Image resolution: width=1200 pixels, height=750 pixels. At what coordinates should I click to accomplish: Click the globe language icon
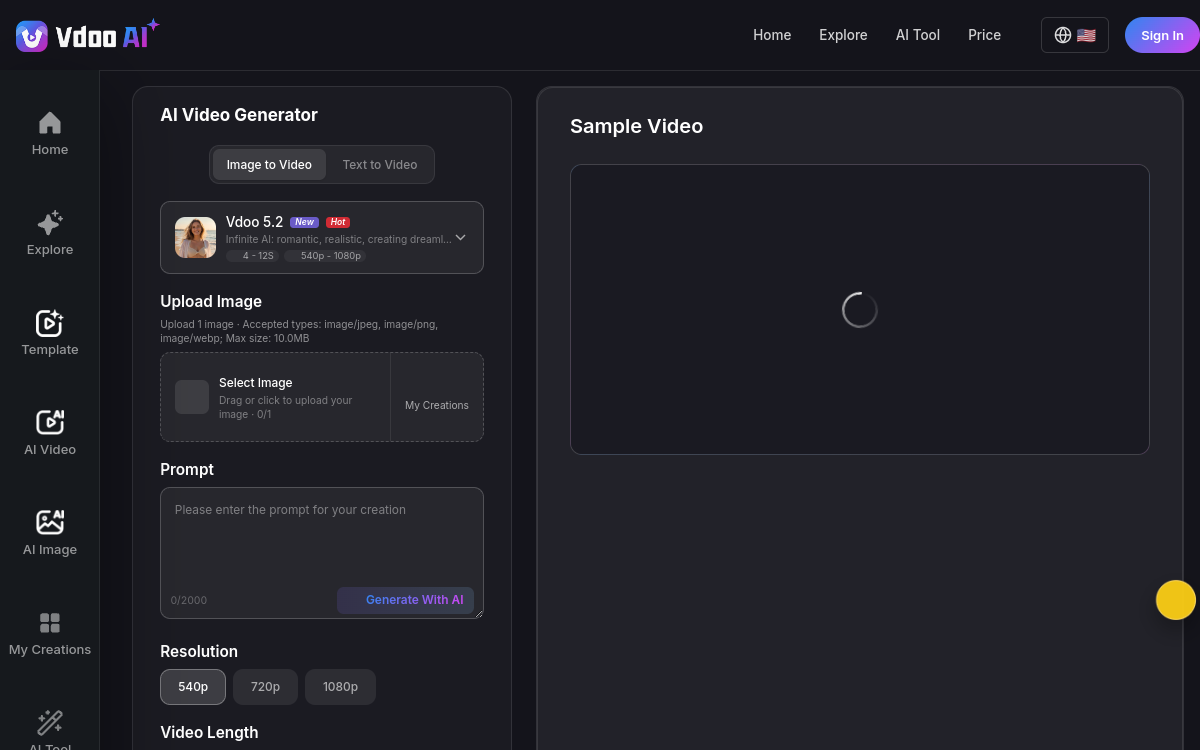pyautogui.click(x=1063, y=35)
